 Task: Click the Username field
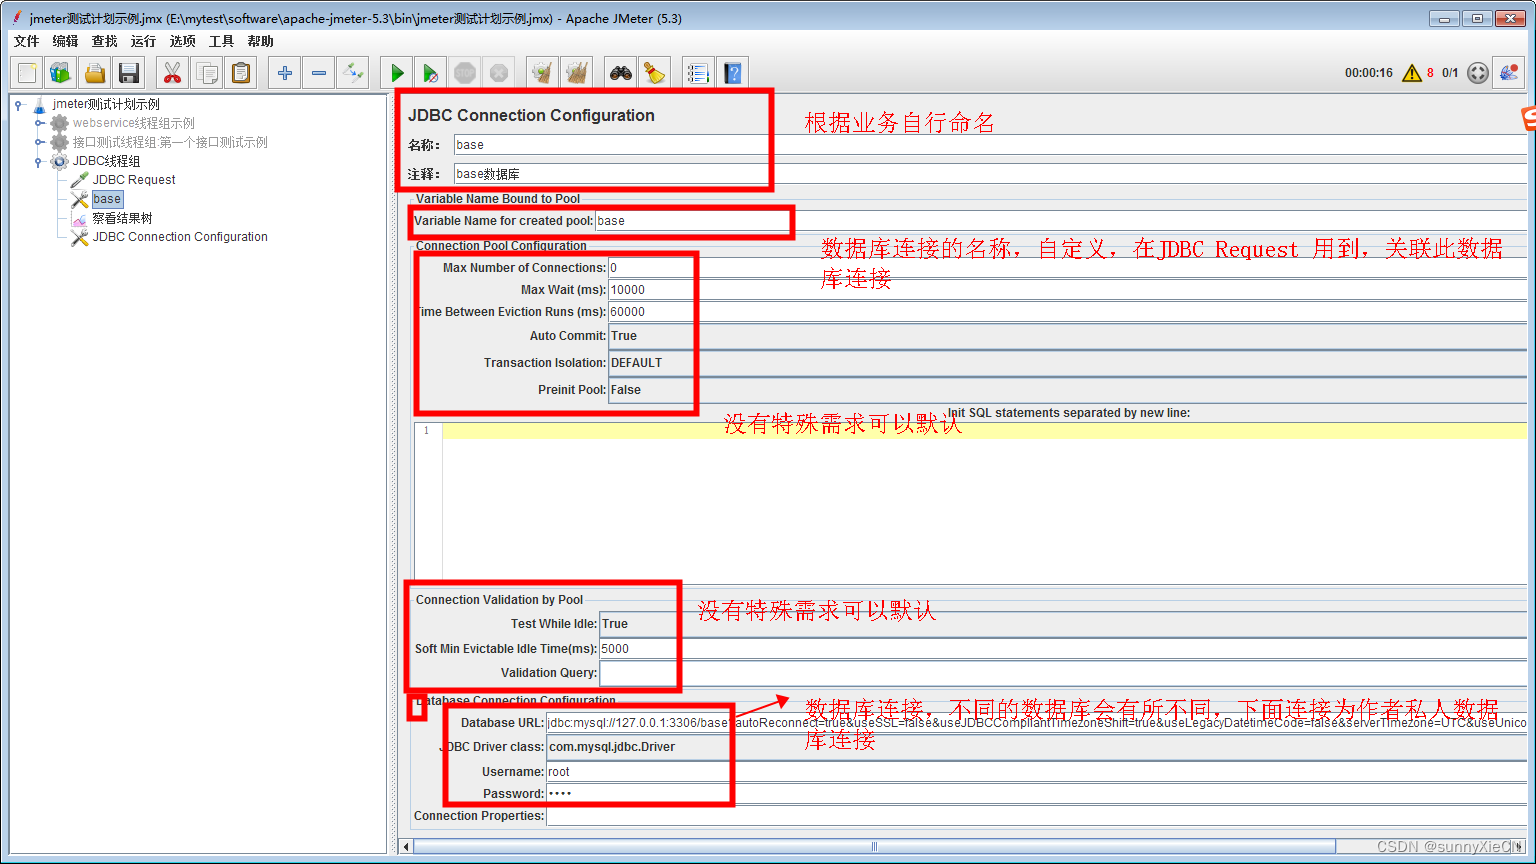click(1036, 772)
